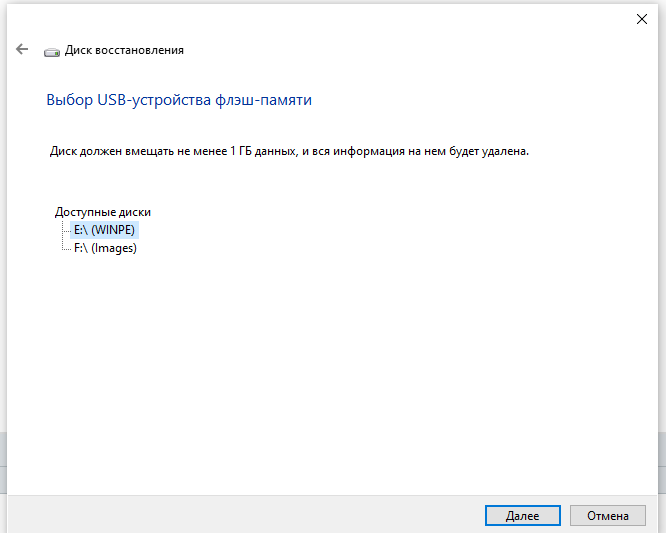The image size is (666, 533).
Task: Select the E:\ (WINPE) drive
Action: (x=105, y=230)
